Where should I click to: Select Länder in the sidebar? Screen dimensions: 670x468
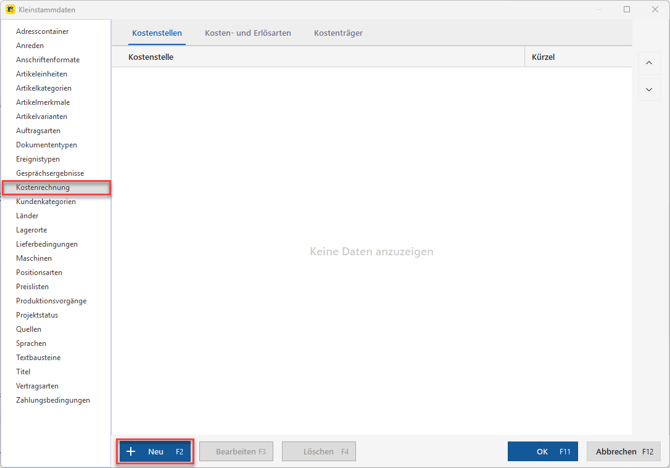coord(27,215)
